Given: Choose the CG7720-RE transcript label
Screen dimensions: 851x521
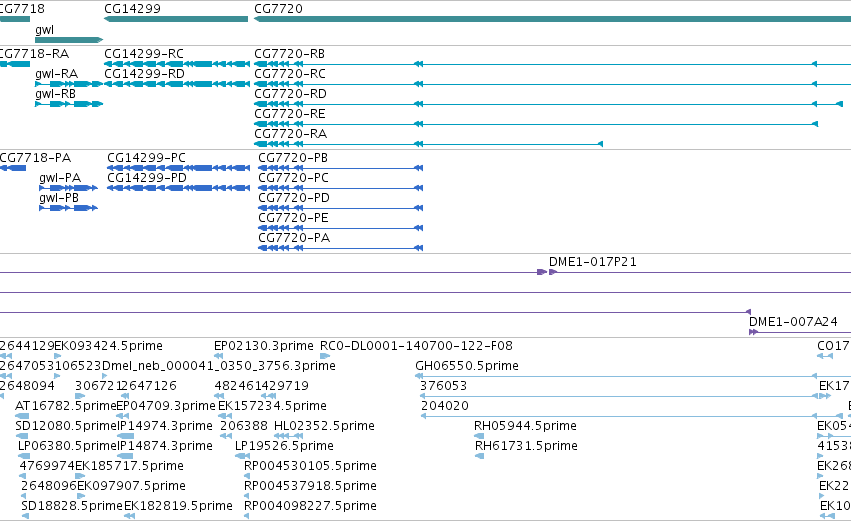Looking at the screenshot, I should [x=290, y=114].
